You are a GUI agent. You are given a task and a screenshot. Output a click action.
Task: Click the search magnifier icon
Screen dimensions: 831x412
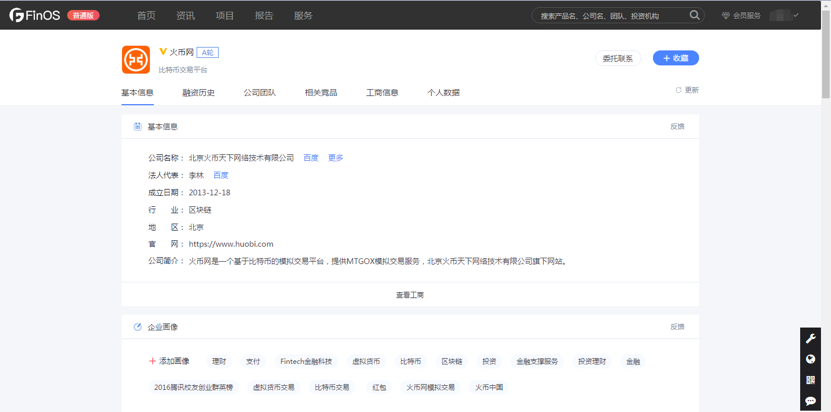pyautogui.click(x=694, y=15)
